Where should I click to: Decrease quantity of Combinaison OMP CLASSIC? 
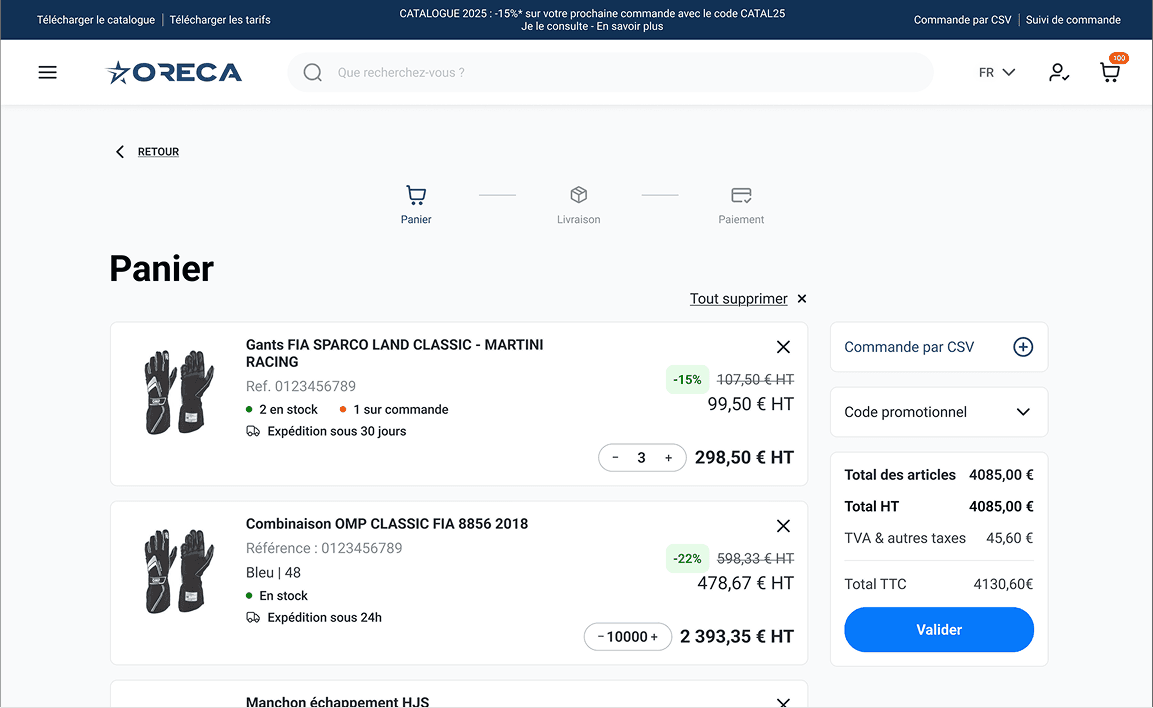(601, 637)
